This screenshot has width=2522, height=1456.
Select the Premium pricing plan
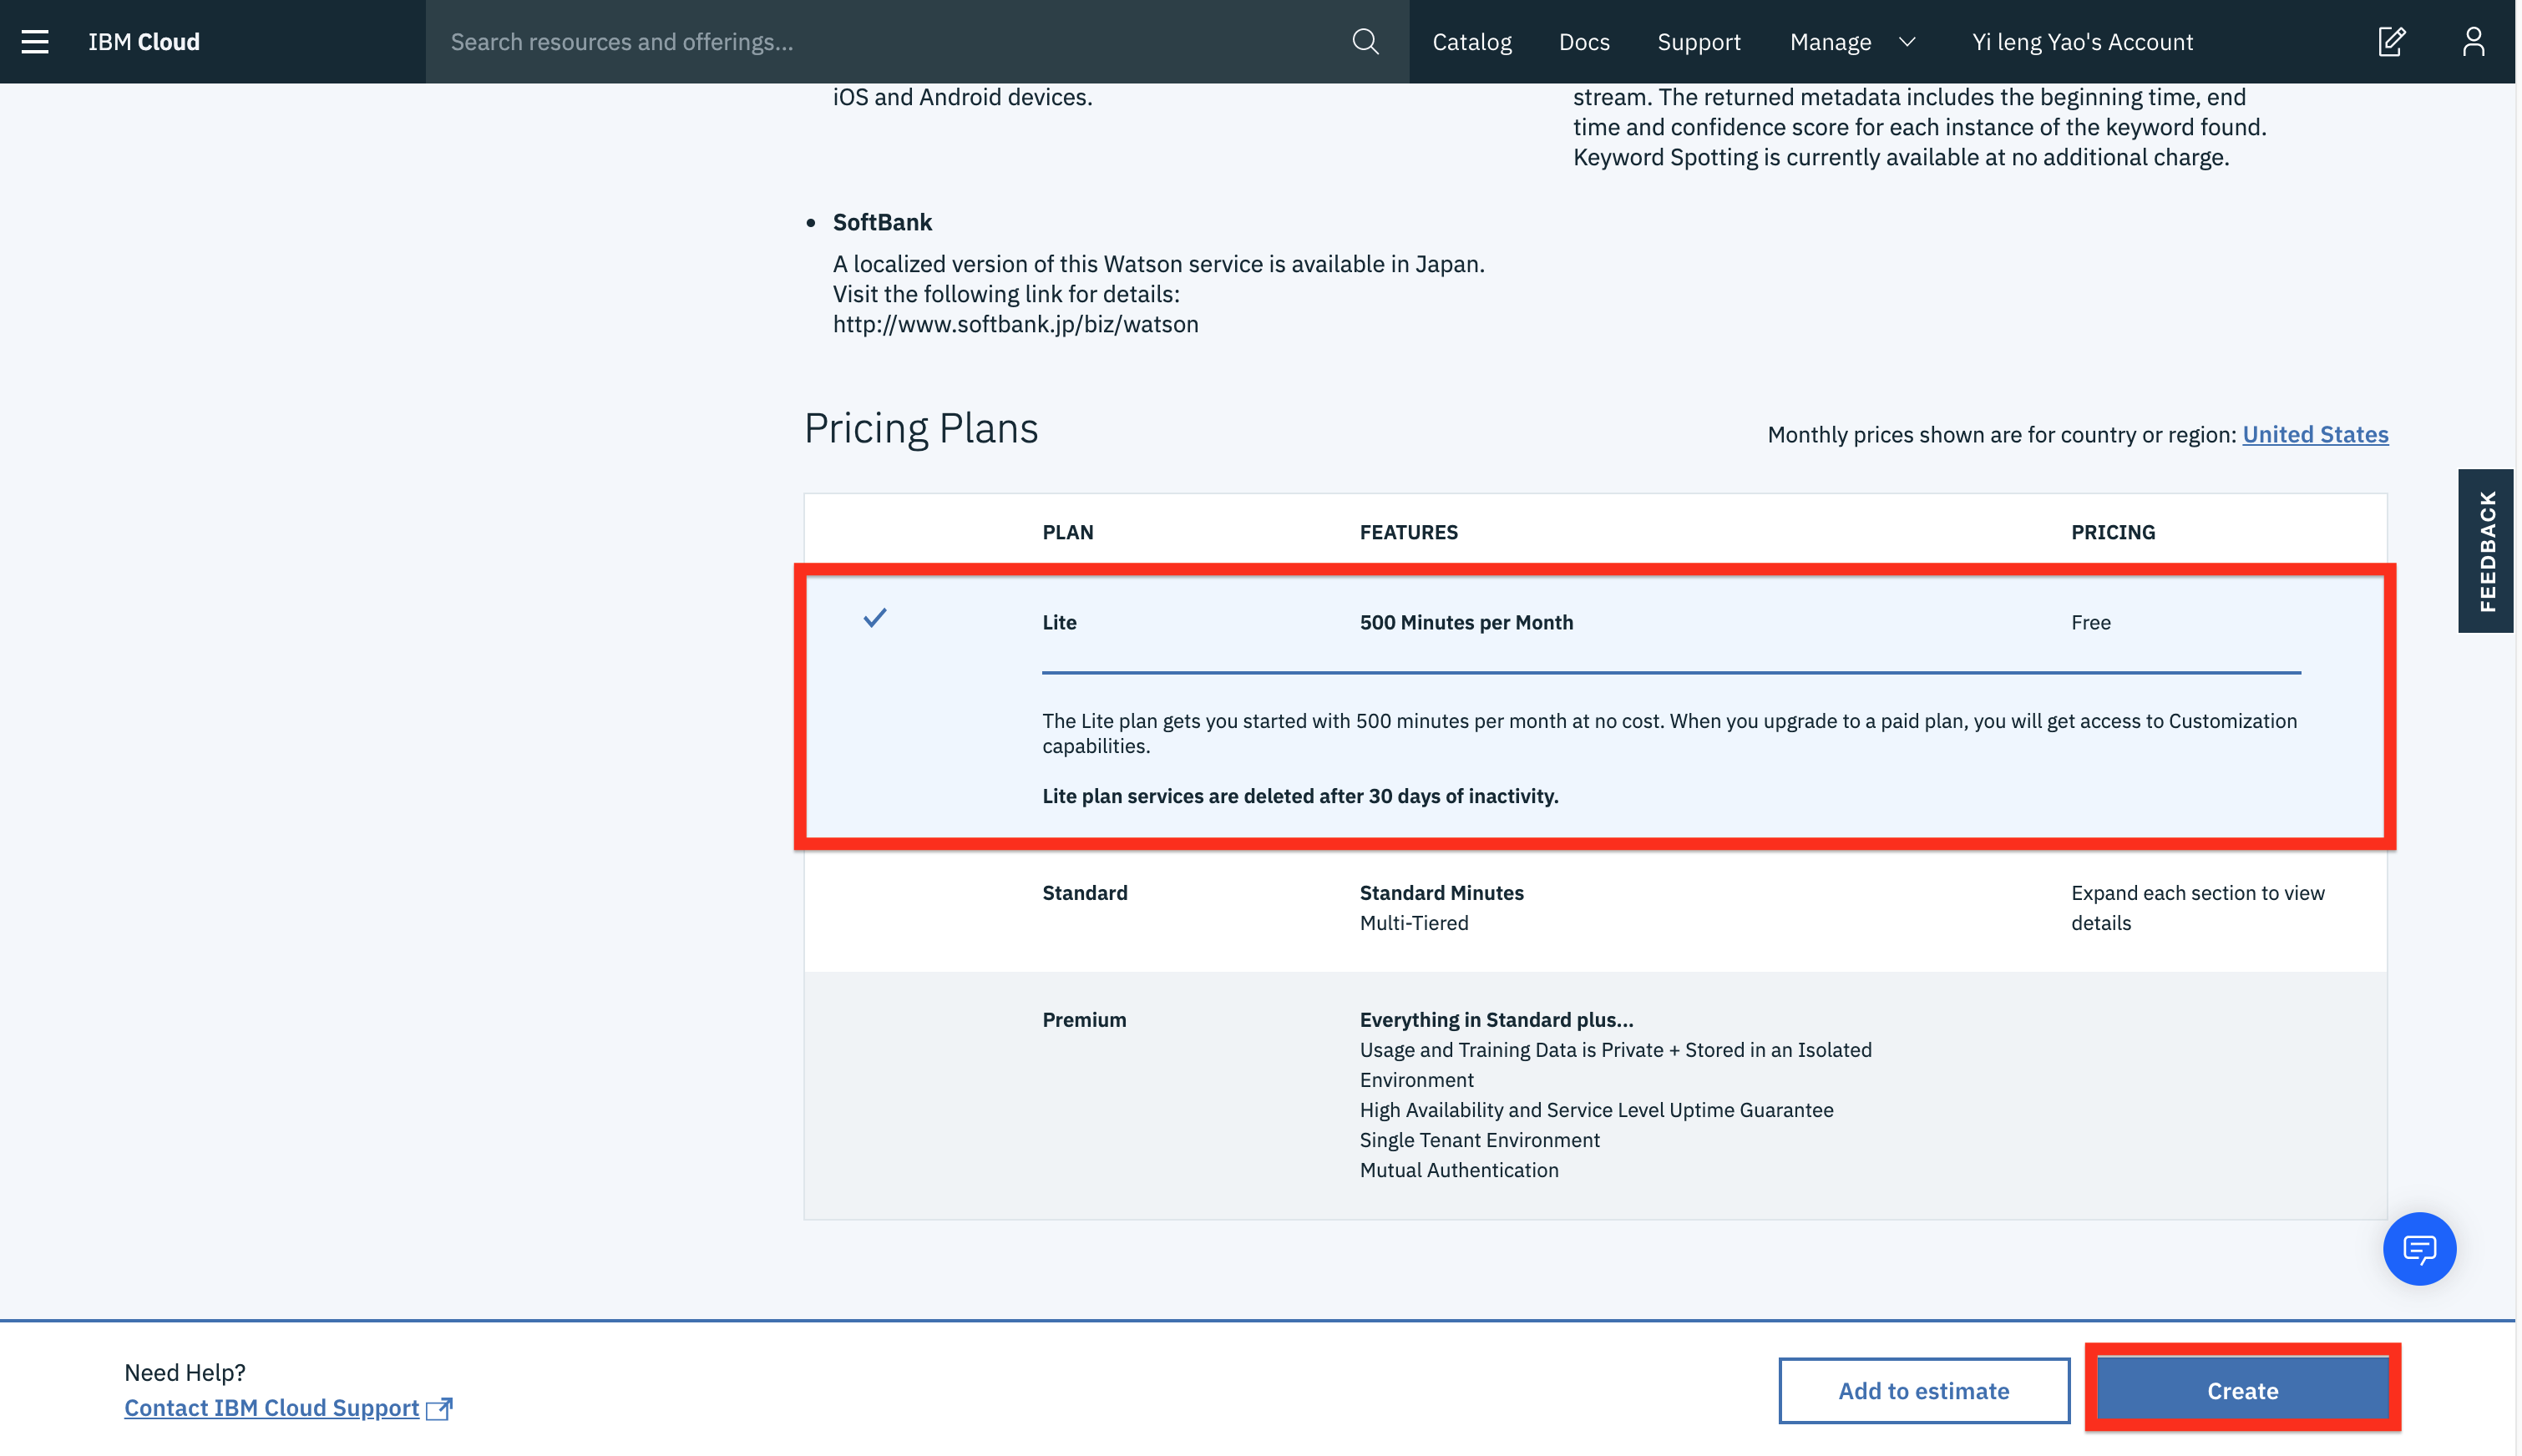click(x=1084, y=1020)
